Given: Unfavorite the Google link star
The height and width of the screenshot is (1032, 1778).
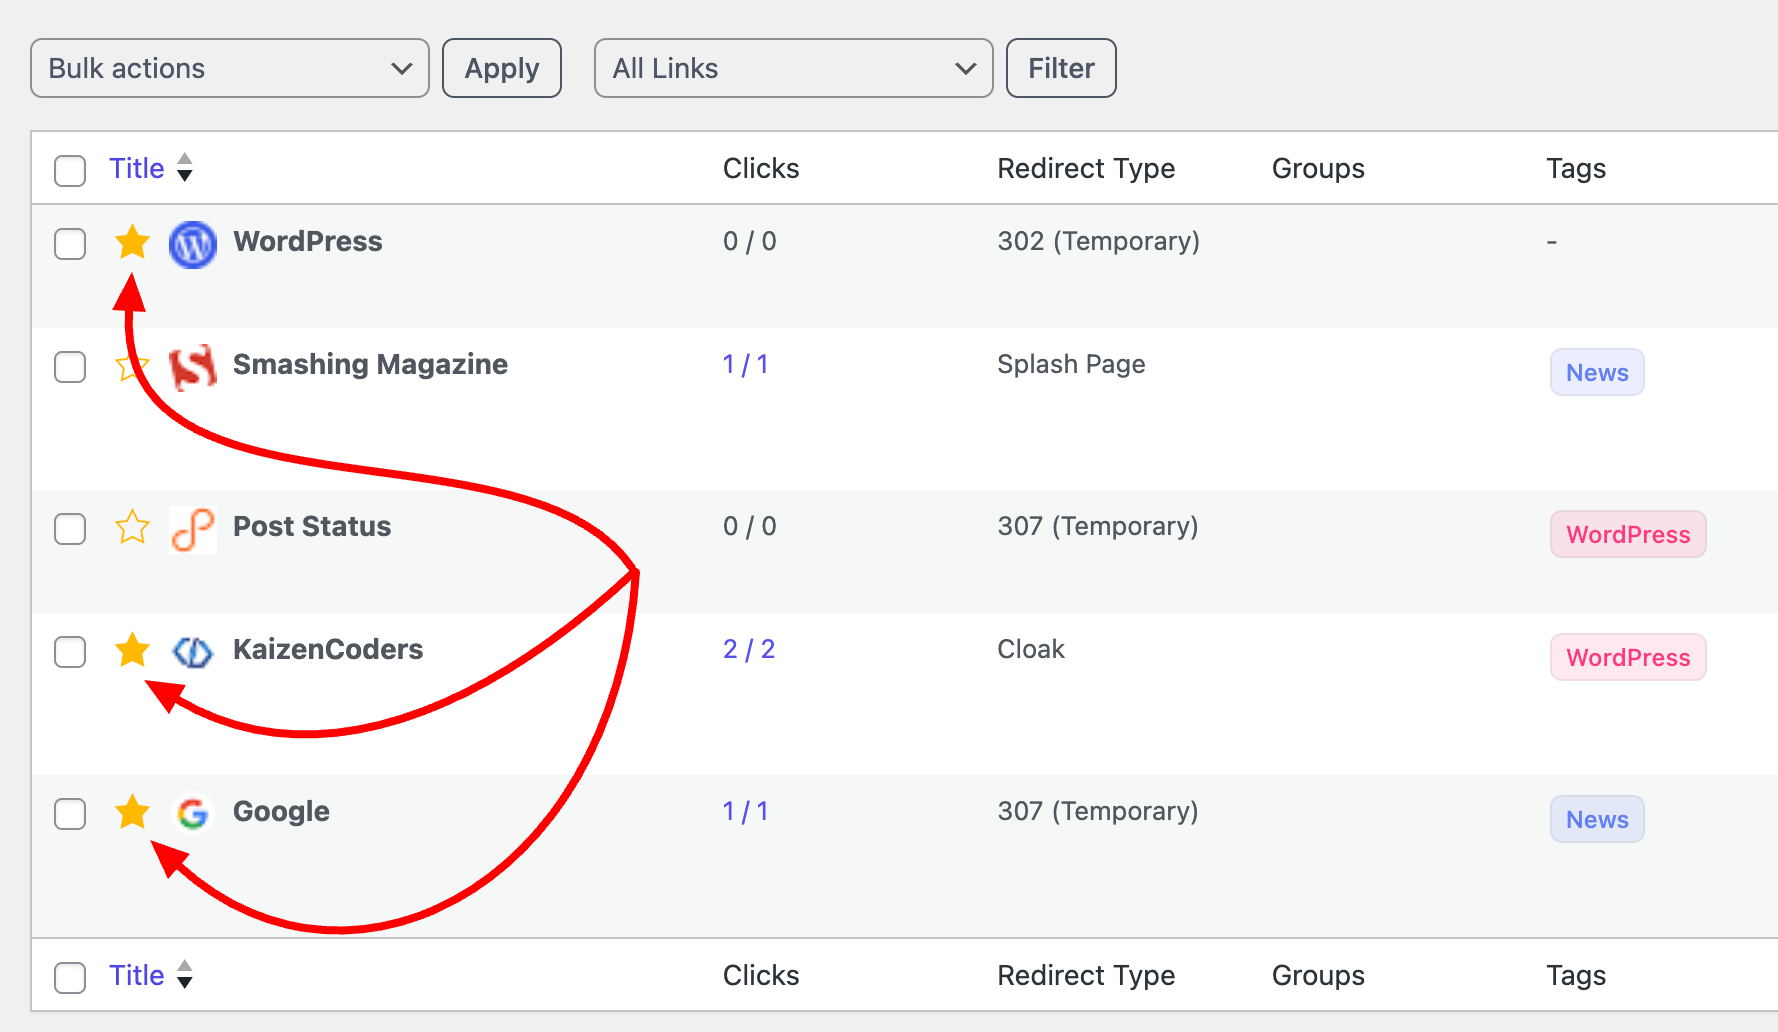Looking at the screenshot, I should 132,813.
